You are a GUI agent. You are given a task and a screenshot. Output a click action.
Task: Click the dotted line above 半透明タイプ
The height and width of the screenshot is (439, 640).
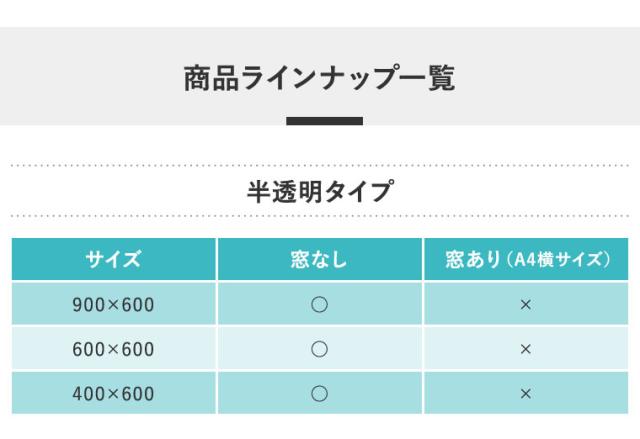pos(319,165)
